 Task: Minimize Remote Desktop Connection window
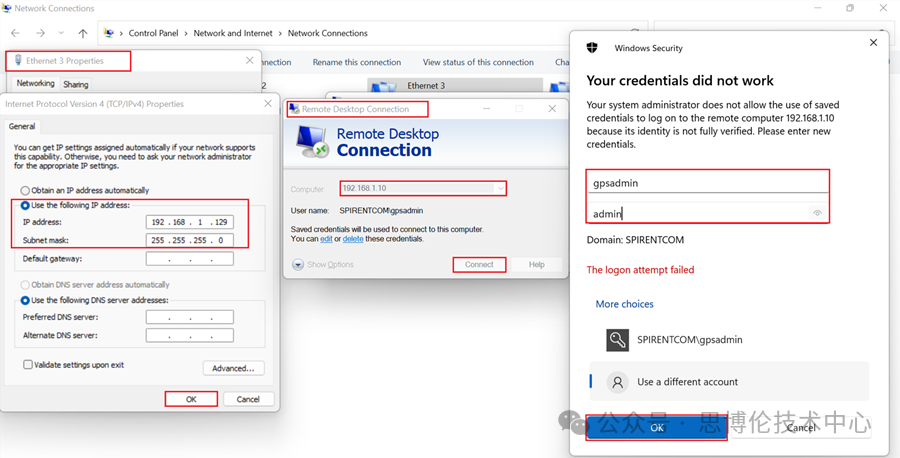pos(487,108)
